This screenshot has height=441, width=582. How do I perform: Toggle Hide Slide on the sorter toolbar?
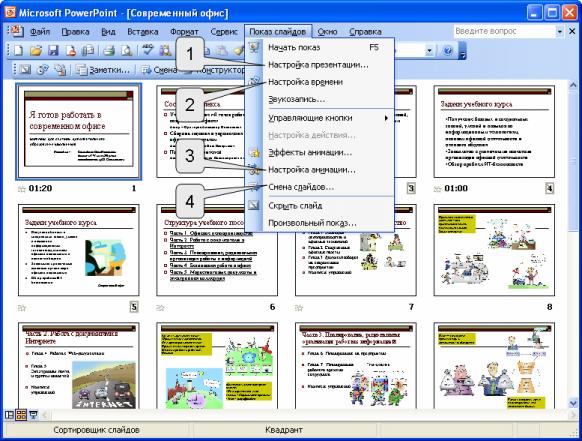point(24,69)
